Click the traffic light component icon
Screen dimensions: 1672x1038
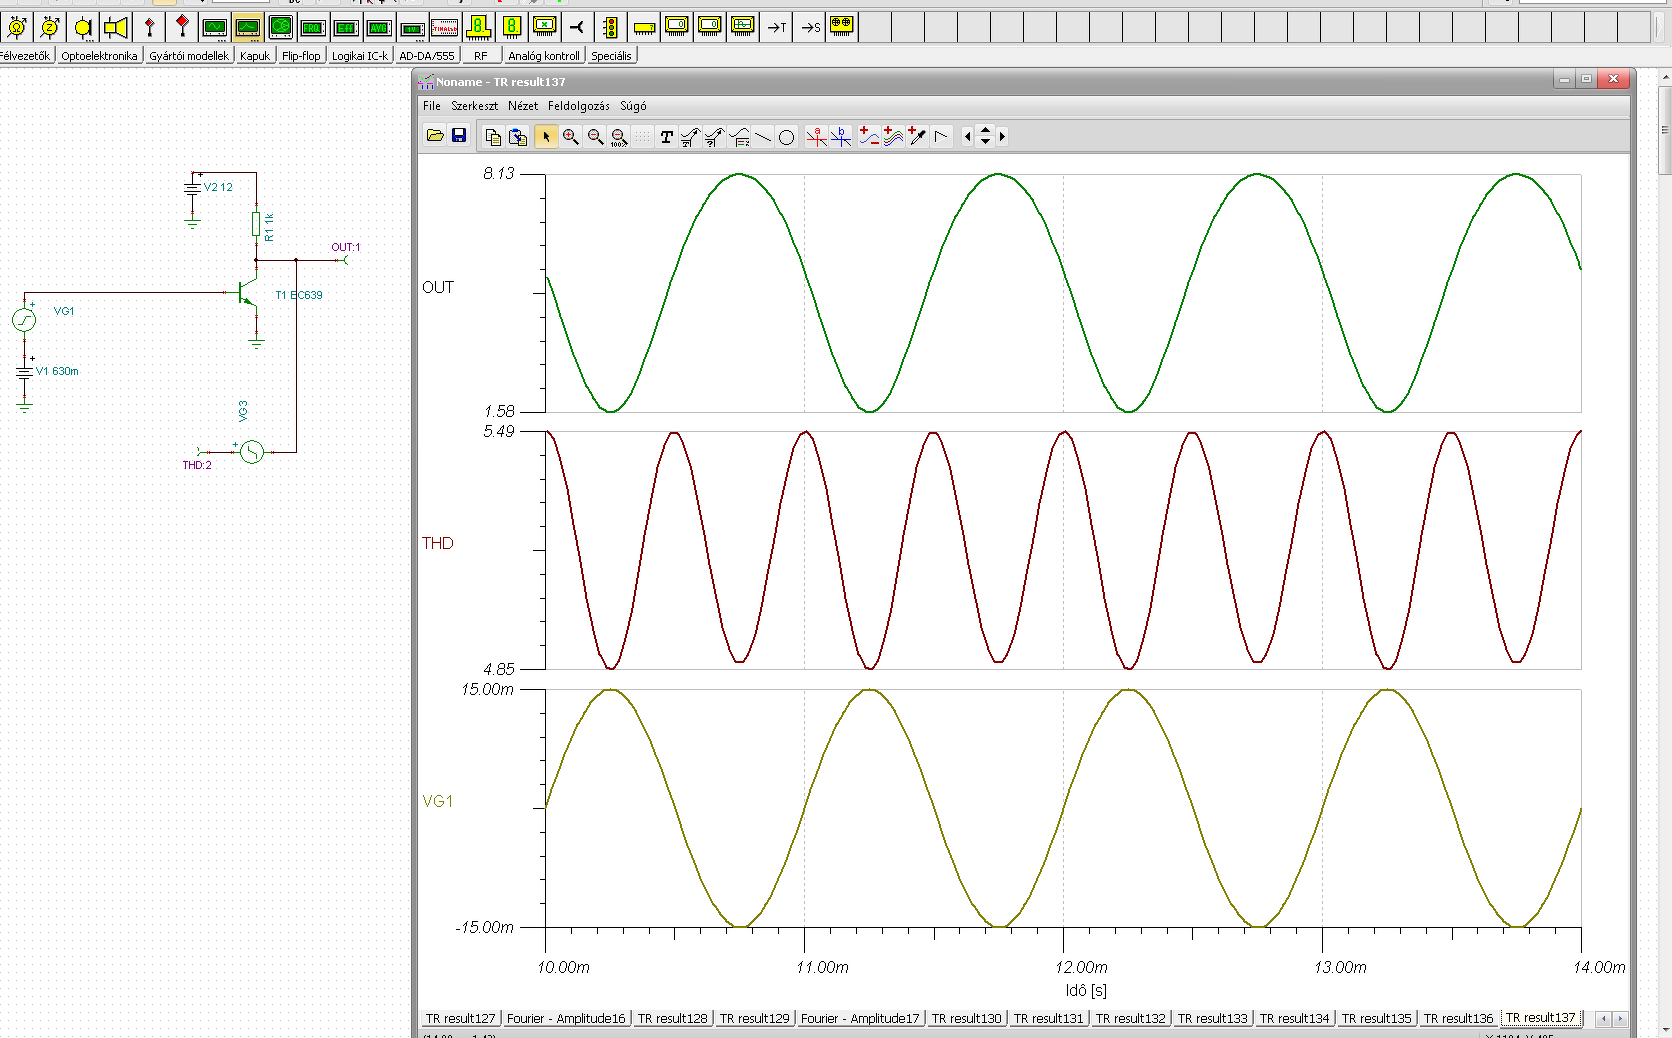pos(610,27)
